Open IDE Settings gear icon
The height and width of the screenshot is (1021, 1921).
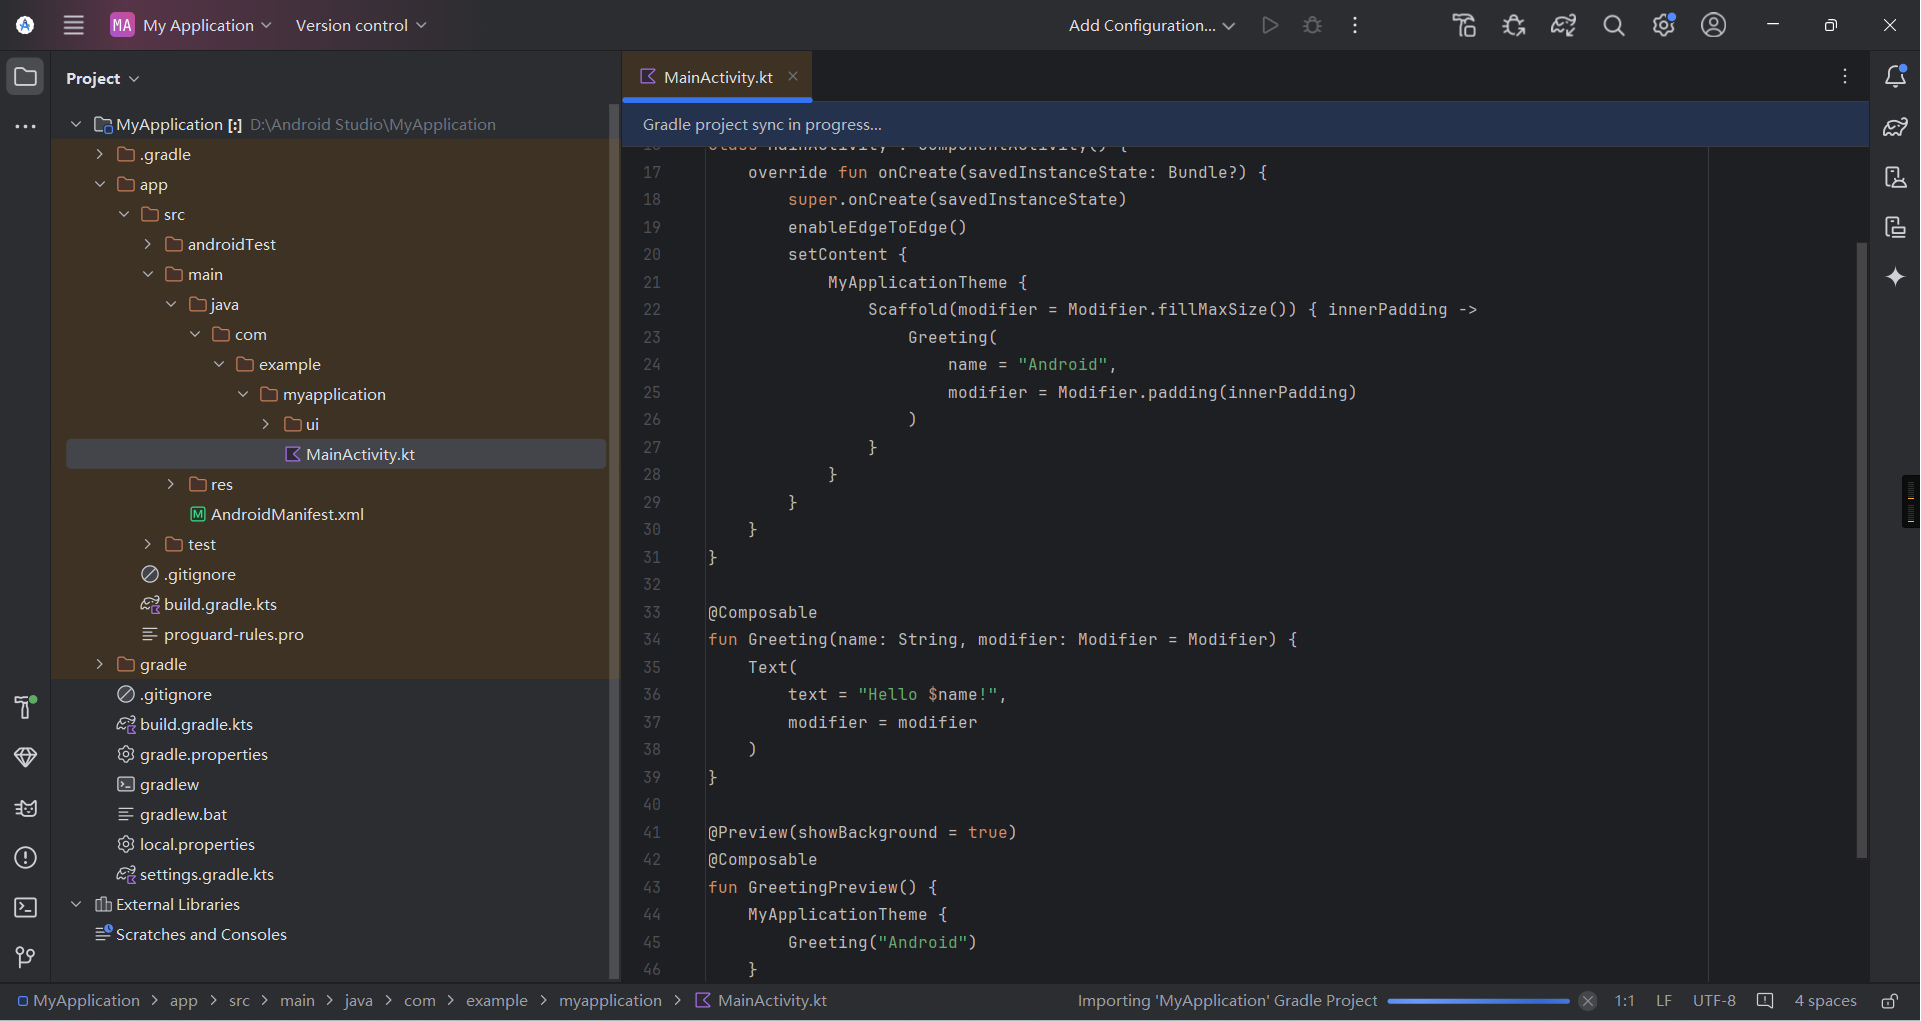tap(1664, 25)
